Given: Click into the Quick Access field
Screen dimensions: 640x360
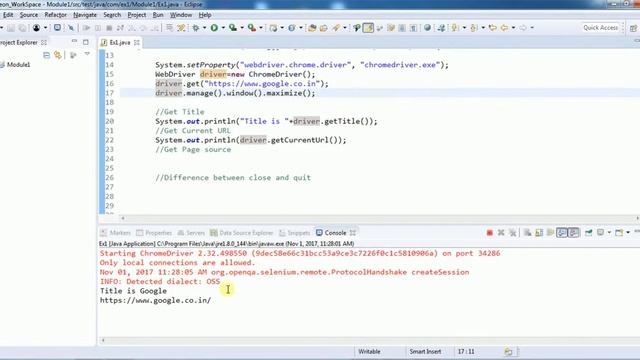Looking at the screenshot, I should [x=600, y=28].
